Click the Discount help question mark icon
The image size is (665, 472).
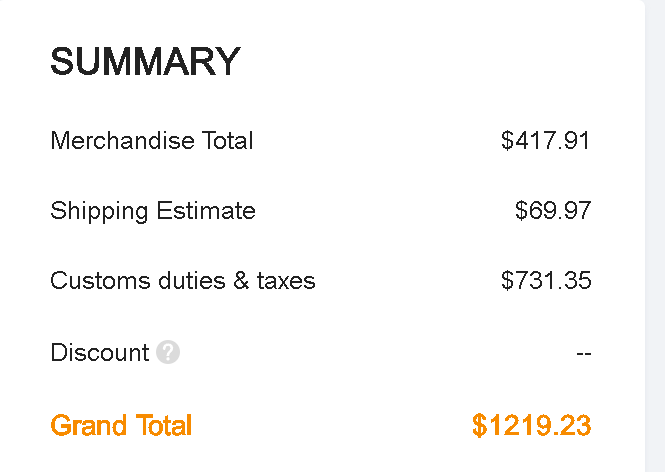pos(168,352)
